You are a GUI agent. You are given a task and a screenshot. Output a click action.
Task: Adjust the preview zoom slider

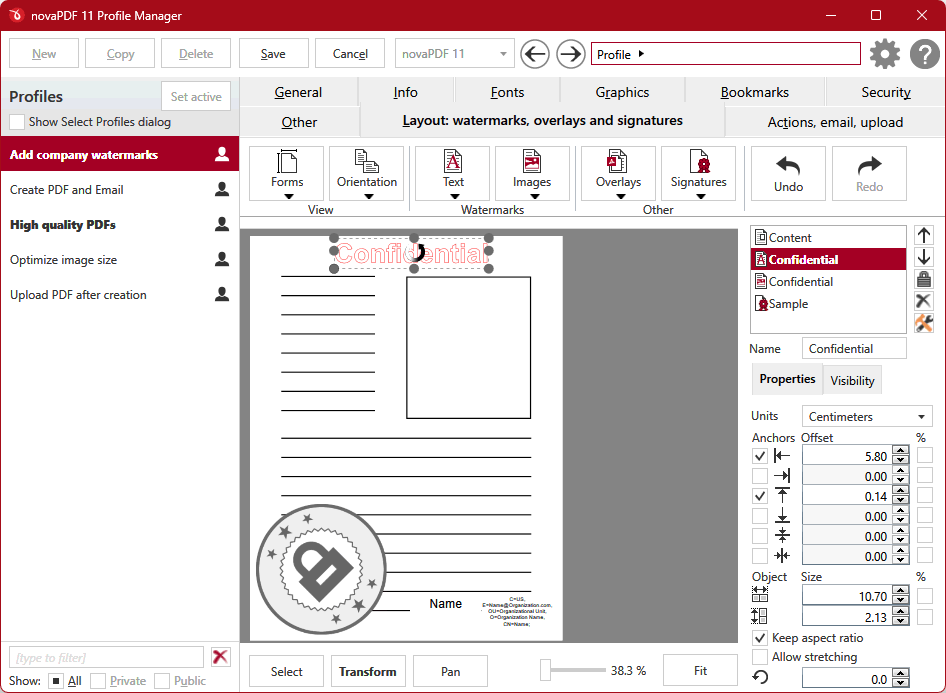545,670
